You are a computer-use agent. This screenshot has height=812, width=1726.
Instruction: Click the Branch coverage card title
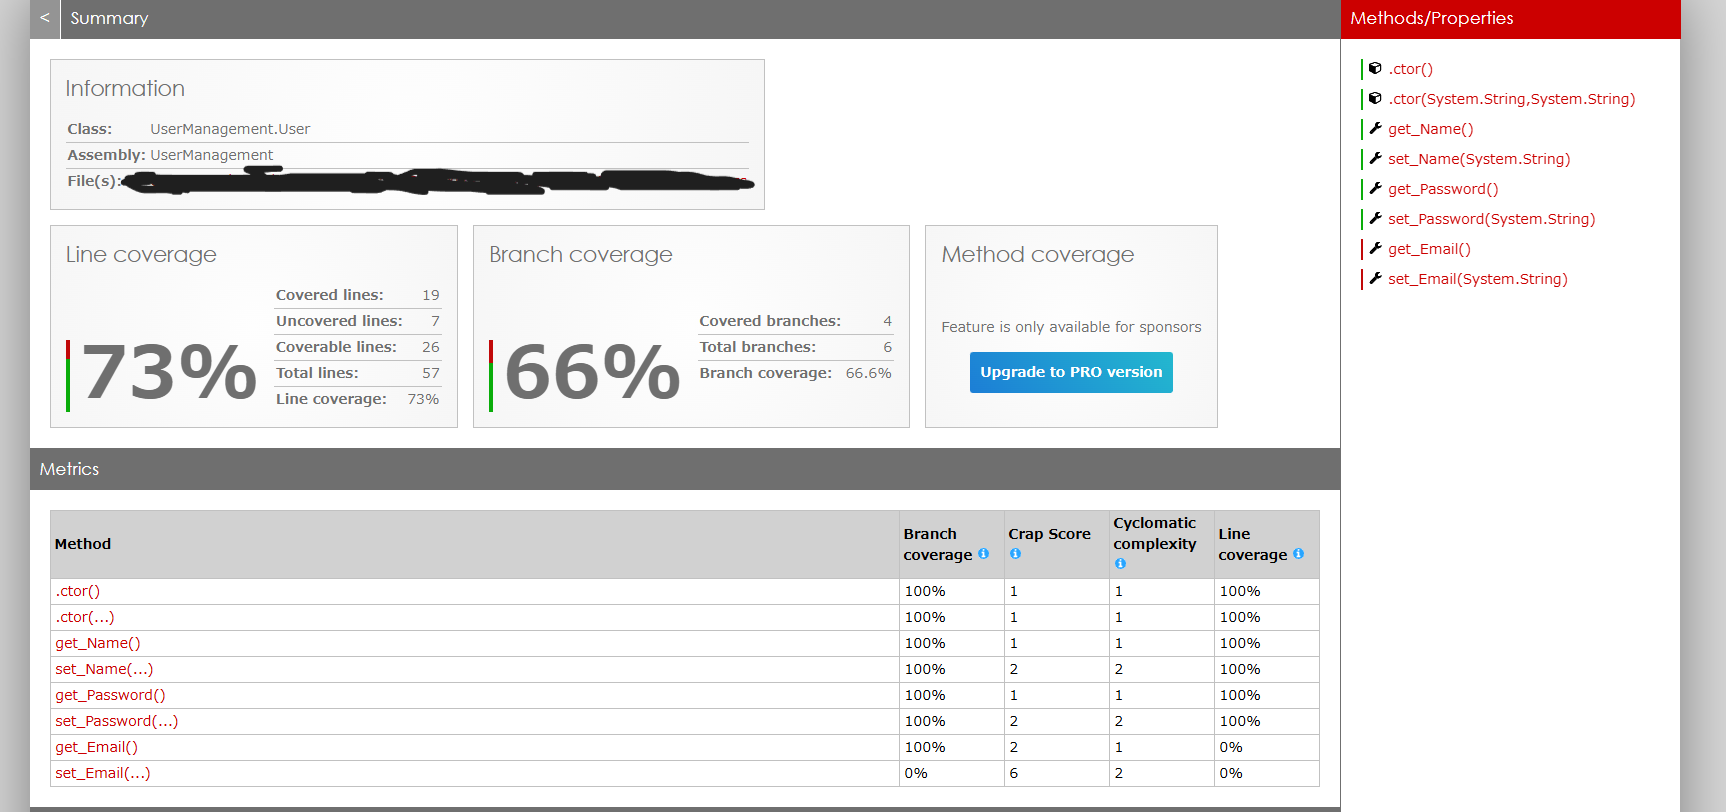click(x=581, y=255)
